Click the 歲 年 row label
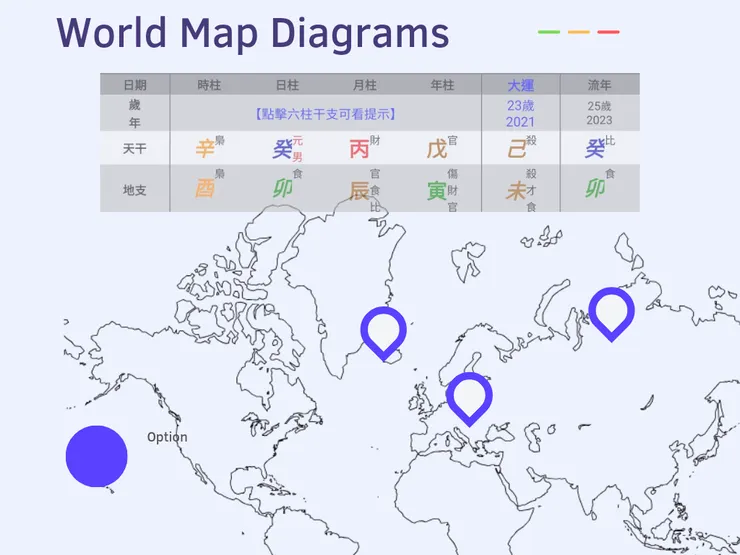This screenshot has height=555, width=740. coord(135,114)
